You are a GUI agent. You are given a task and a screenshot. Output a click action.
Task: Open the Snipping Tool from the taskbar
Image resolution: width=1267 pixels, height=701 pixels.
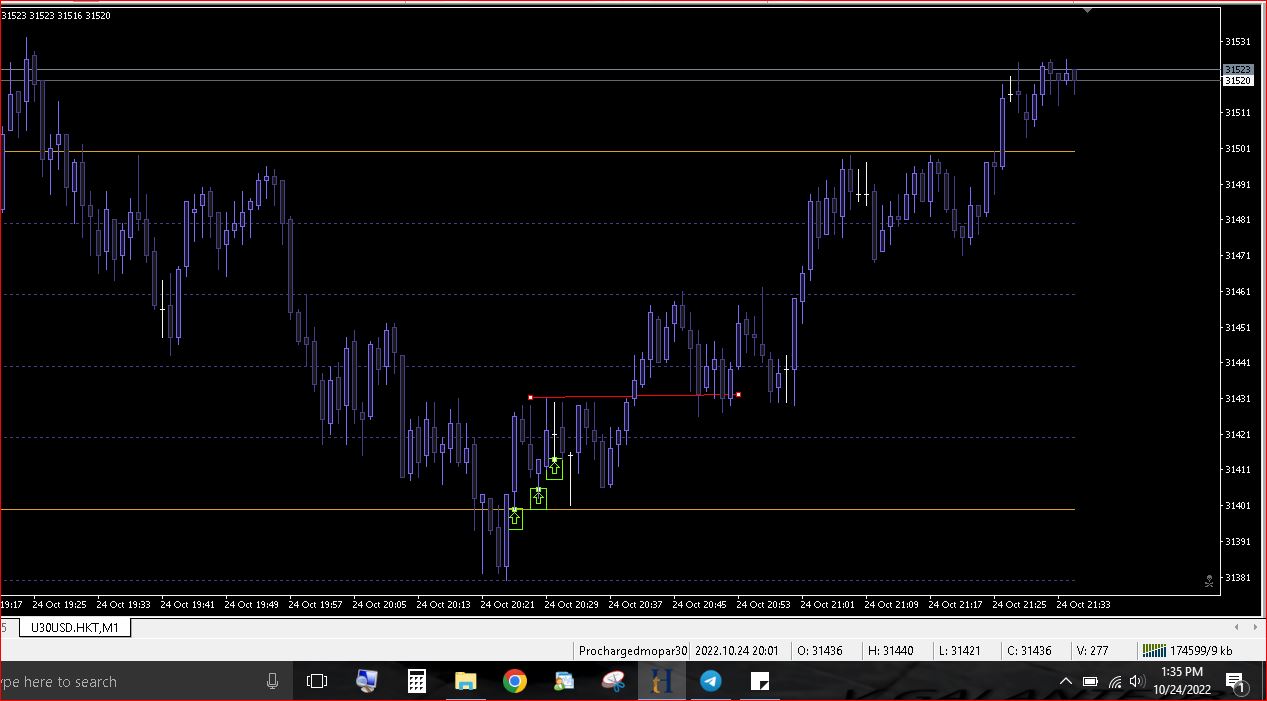coord(613,681)
